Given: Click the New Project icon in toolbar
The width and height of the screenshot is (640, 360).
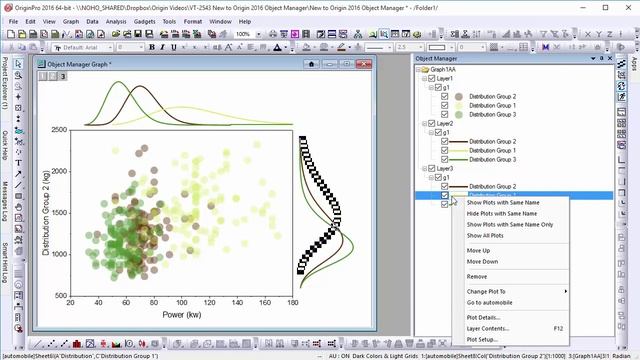Looking at the screenshot, I should [x=11, y=34].
